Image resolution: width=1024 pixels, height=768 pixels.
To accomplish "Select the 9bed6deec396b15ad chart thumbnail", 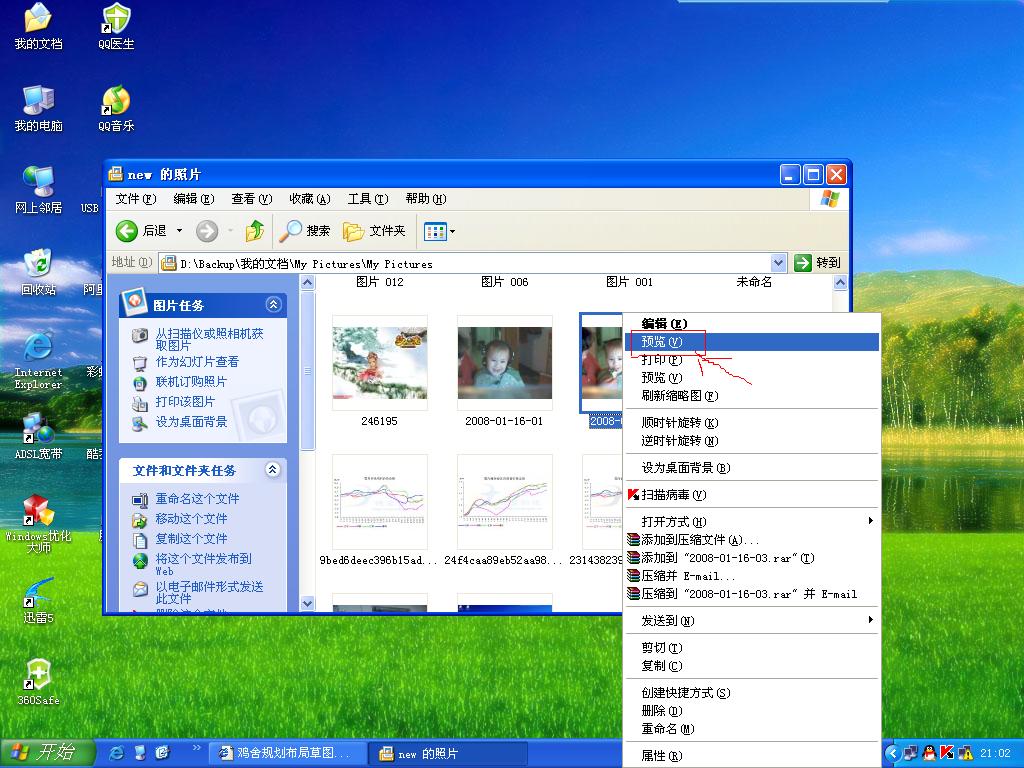I will pos(379,502).
